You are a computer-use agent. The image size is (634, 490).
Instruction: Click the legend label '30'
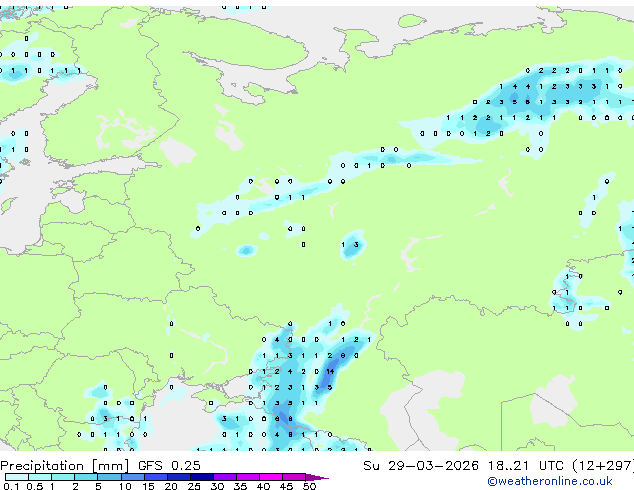(x=217, y=486)
